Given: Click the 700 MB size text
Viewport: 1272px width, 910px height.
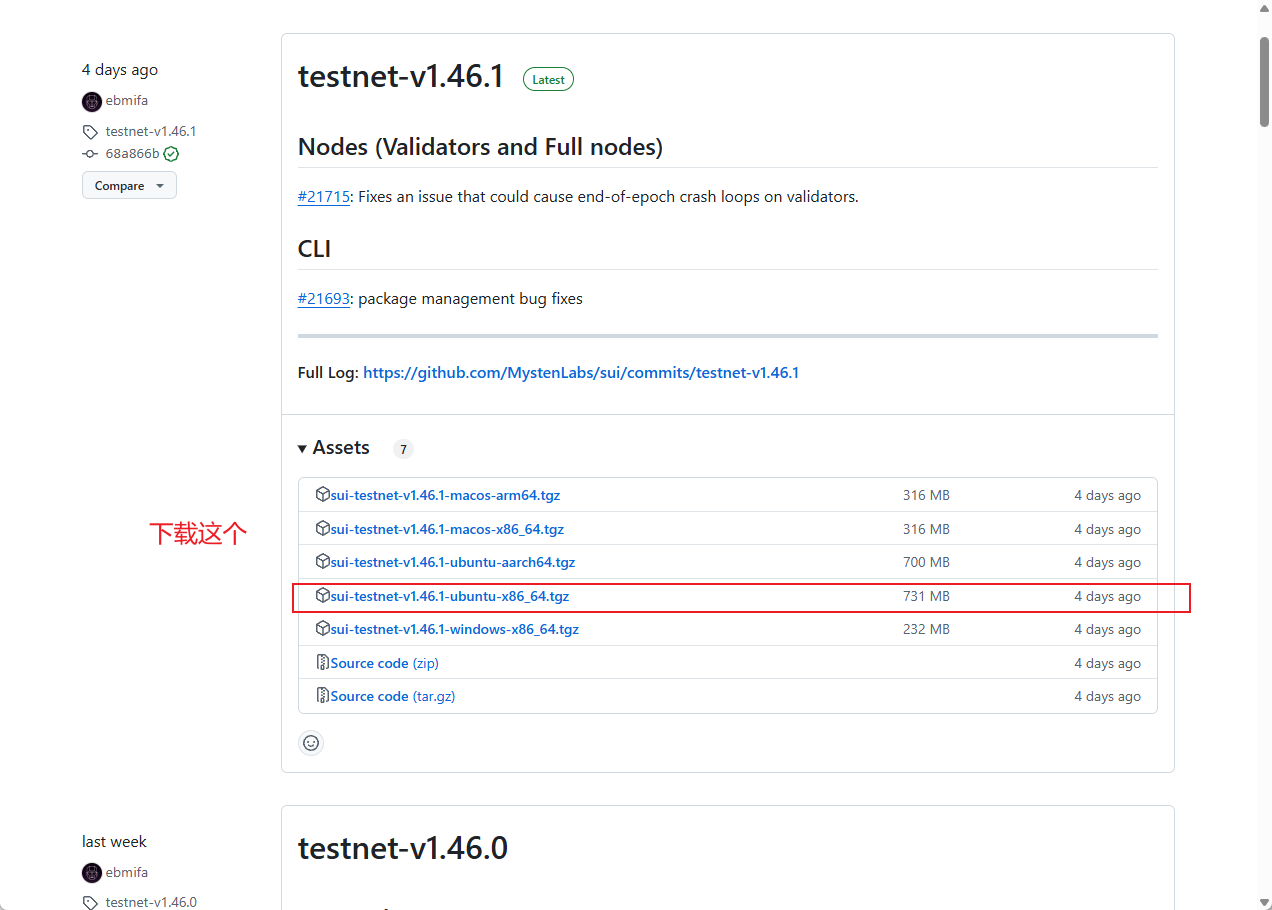Looking at the screenshot, I should pyautogui.click(x=926, y=562).
